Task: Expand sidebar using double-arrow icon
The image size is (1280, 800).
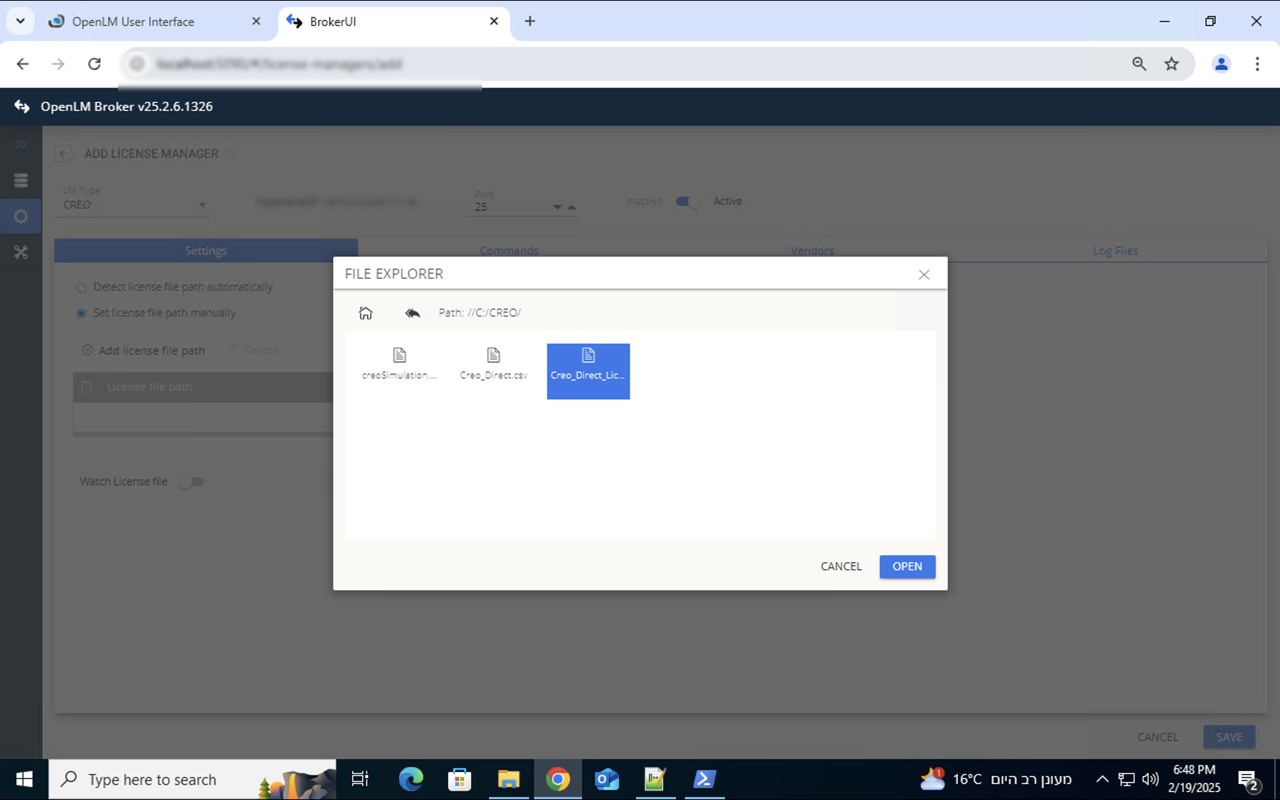Action: [21, 144]
